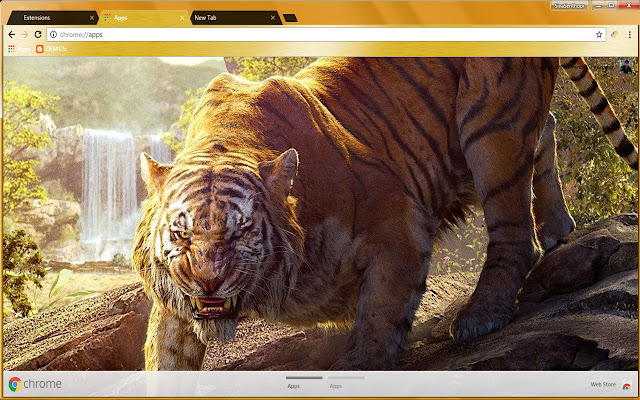The height and width of the screenshot is (400, 640).
Task: Minimize the Chrome window
Action: pyautogui.click(x=598, y=5)
